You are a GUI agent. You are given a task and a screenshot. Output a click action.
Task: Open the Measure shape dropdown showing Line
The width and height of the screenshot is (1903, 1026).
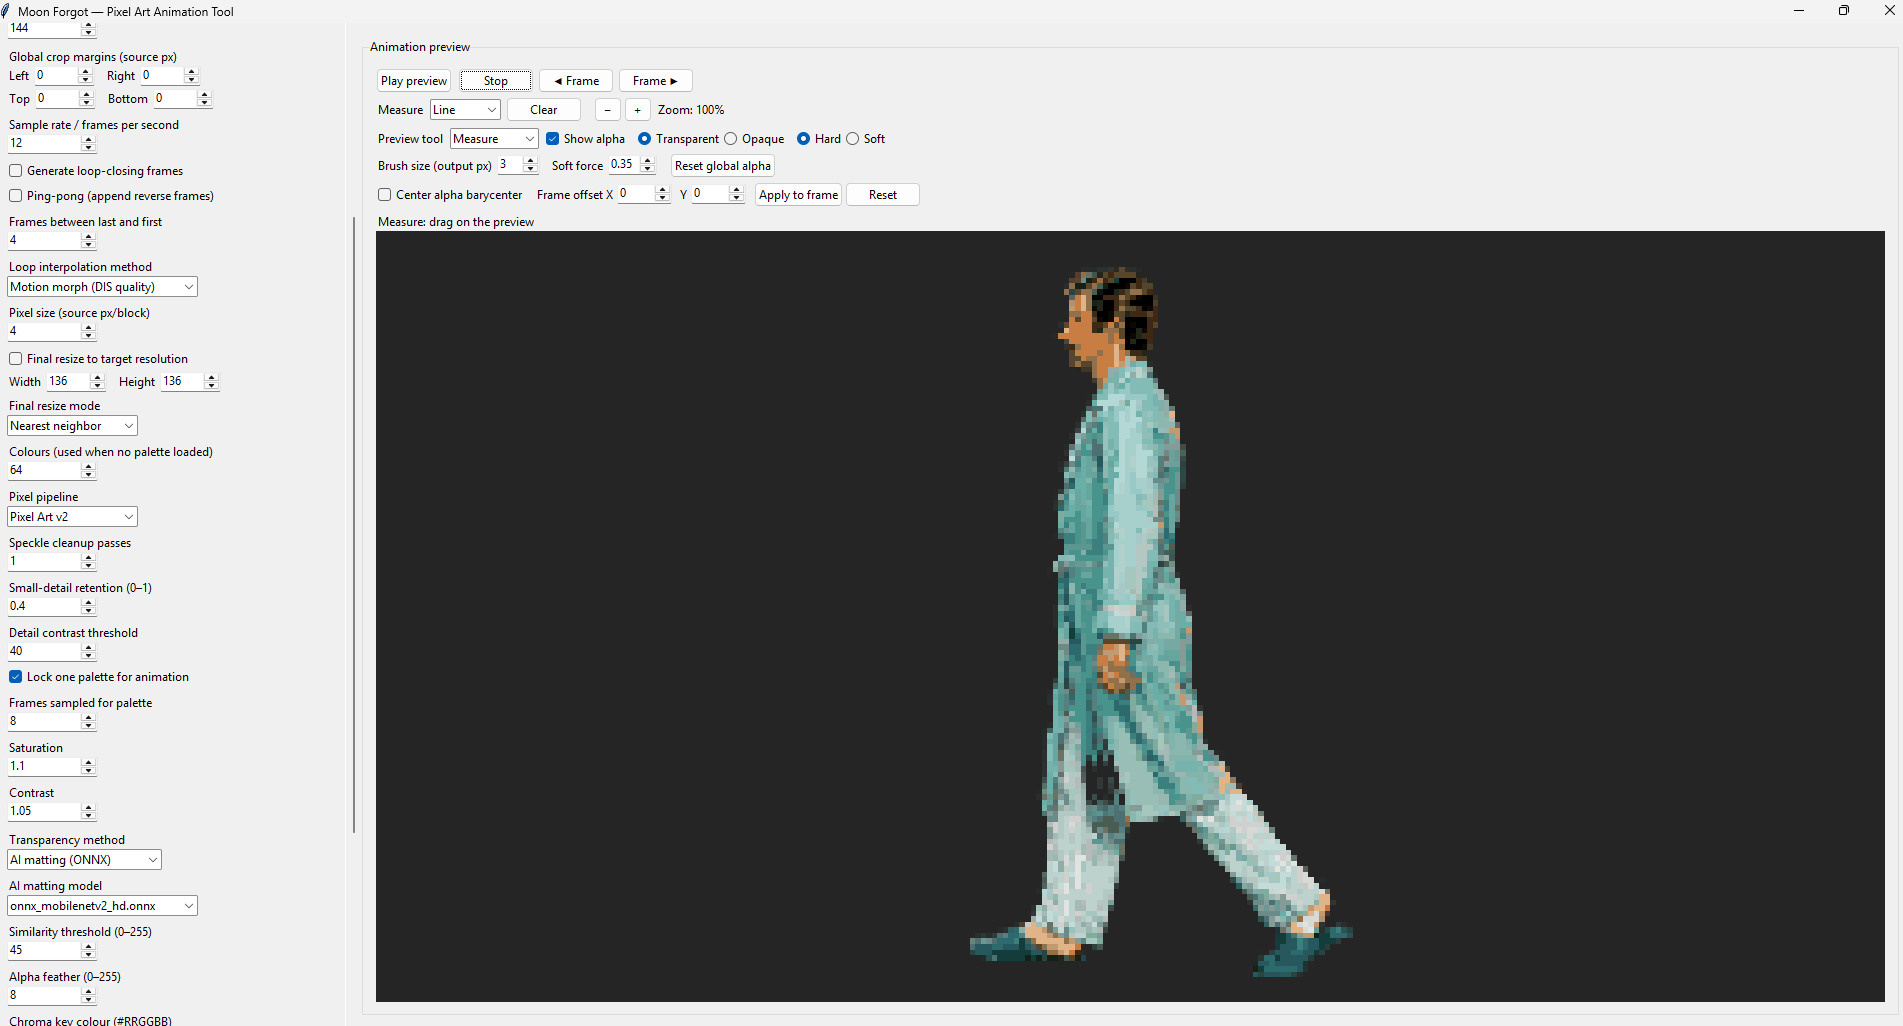pos(465,110)
